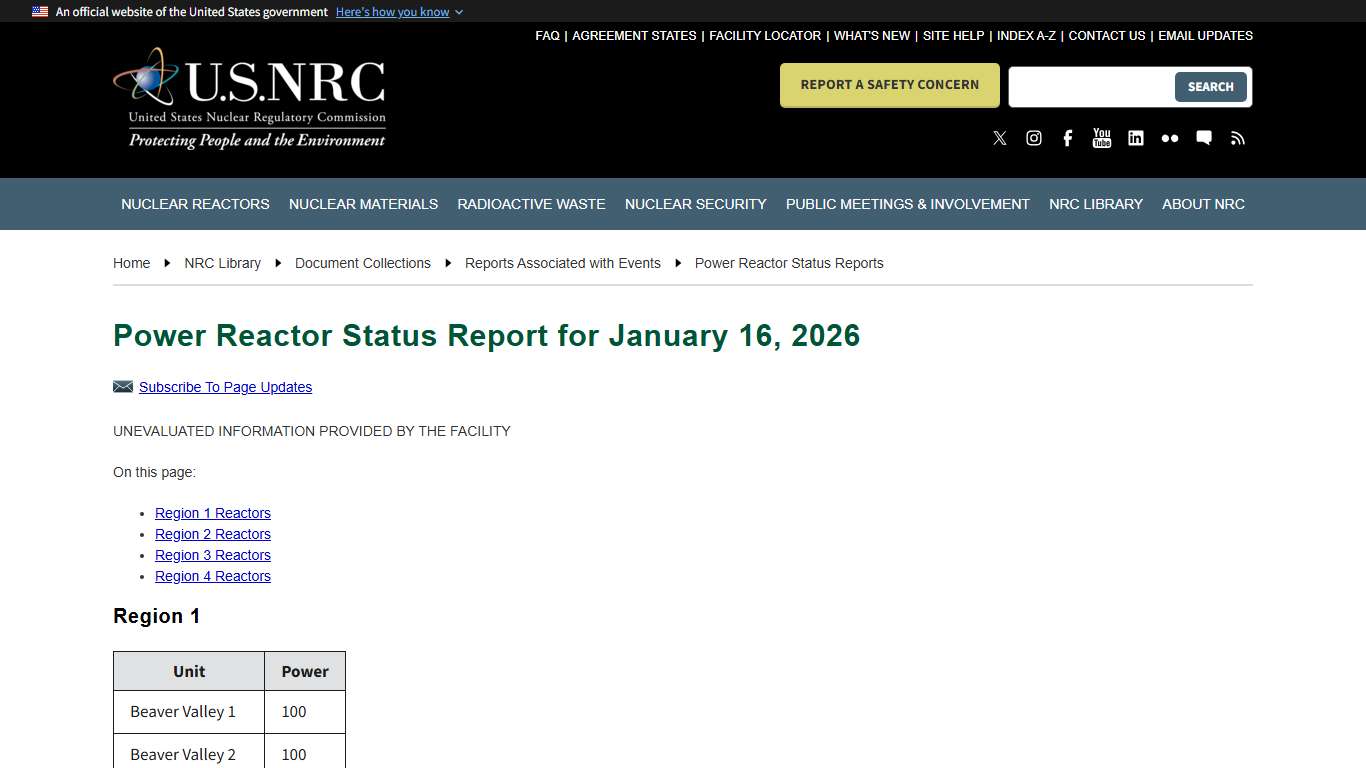Open the Document Collections breadcrumb link
Viewport: 1366px width, 768px height.
tap(362, 263)
